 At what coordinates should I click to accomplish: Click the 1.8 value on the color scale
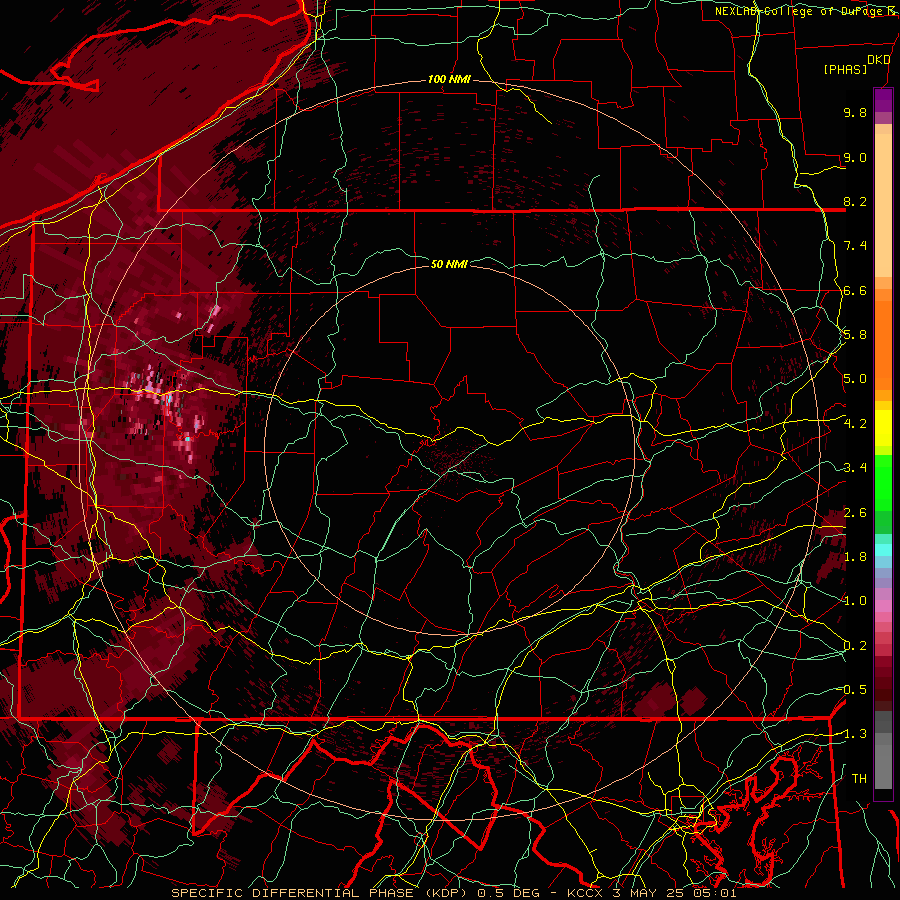coord(855,557)
